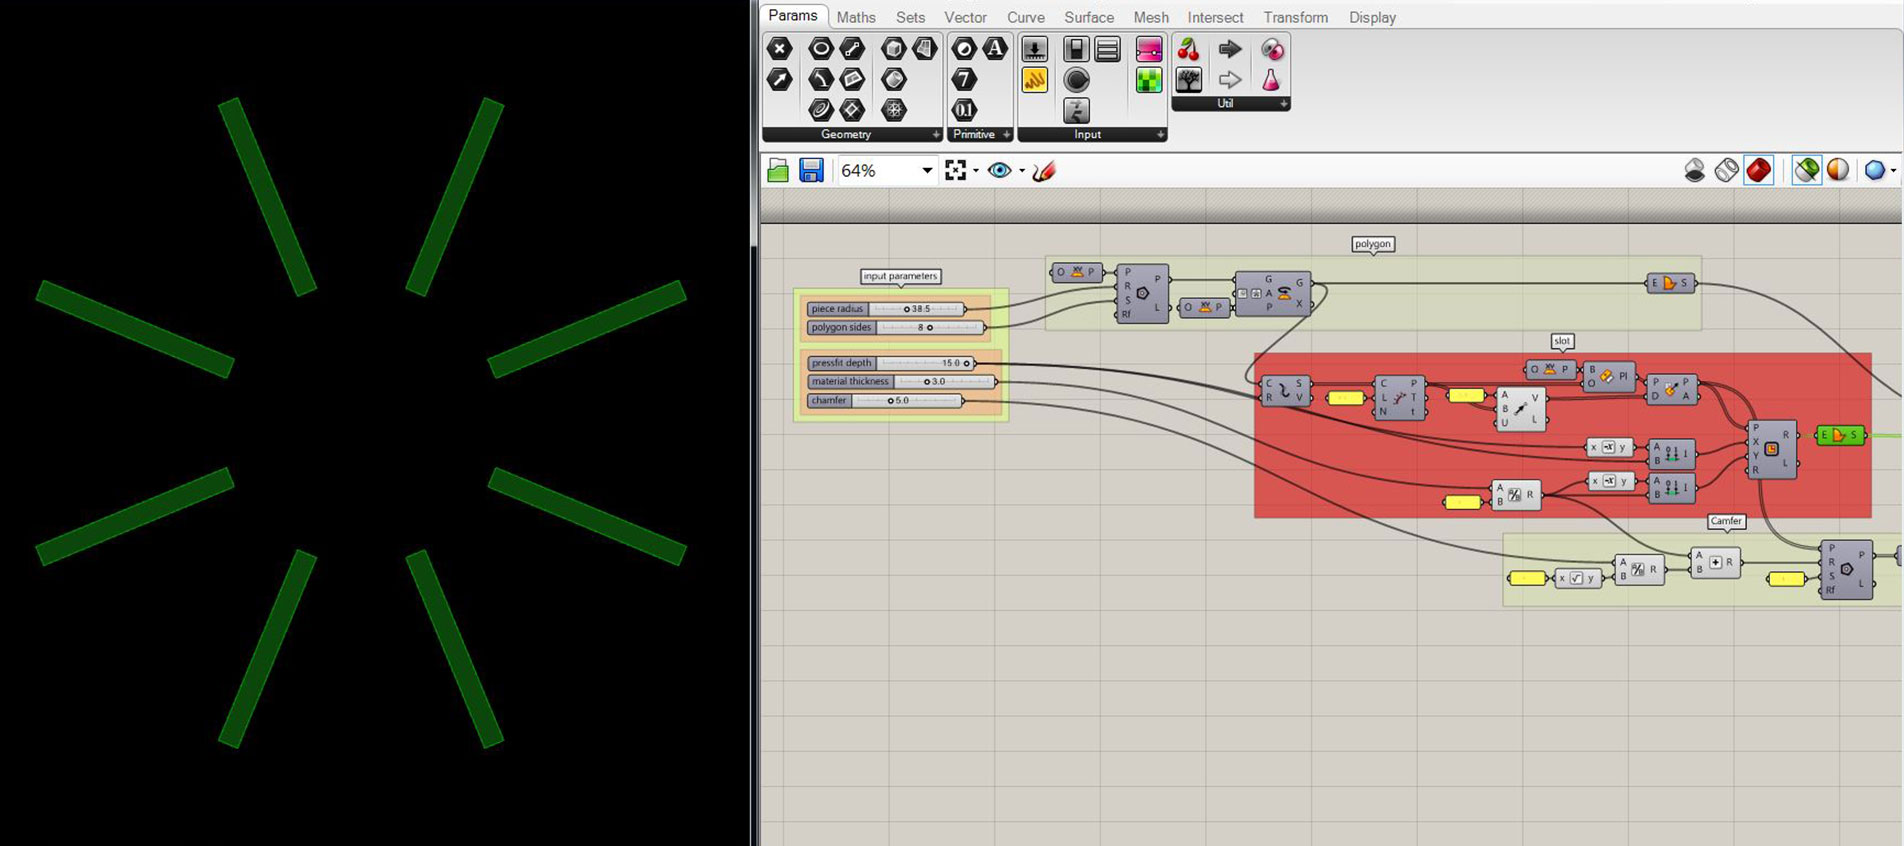Image resolution: width=1904 pixels, height=846 pixels.
Task: Add a Gradient input component
Action: 1149,48
